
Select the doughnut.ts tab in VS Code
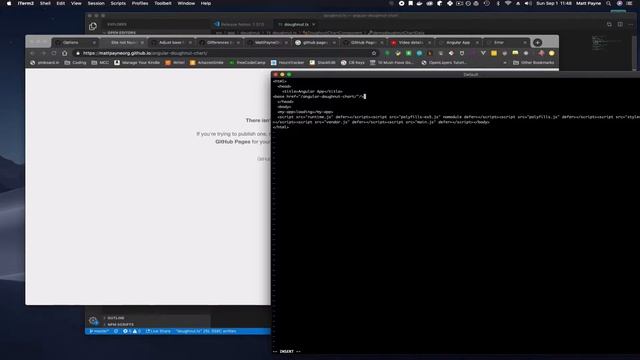coord(296,24)
